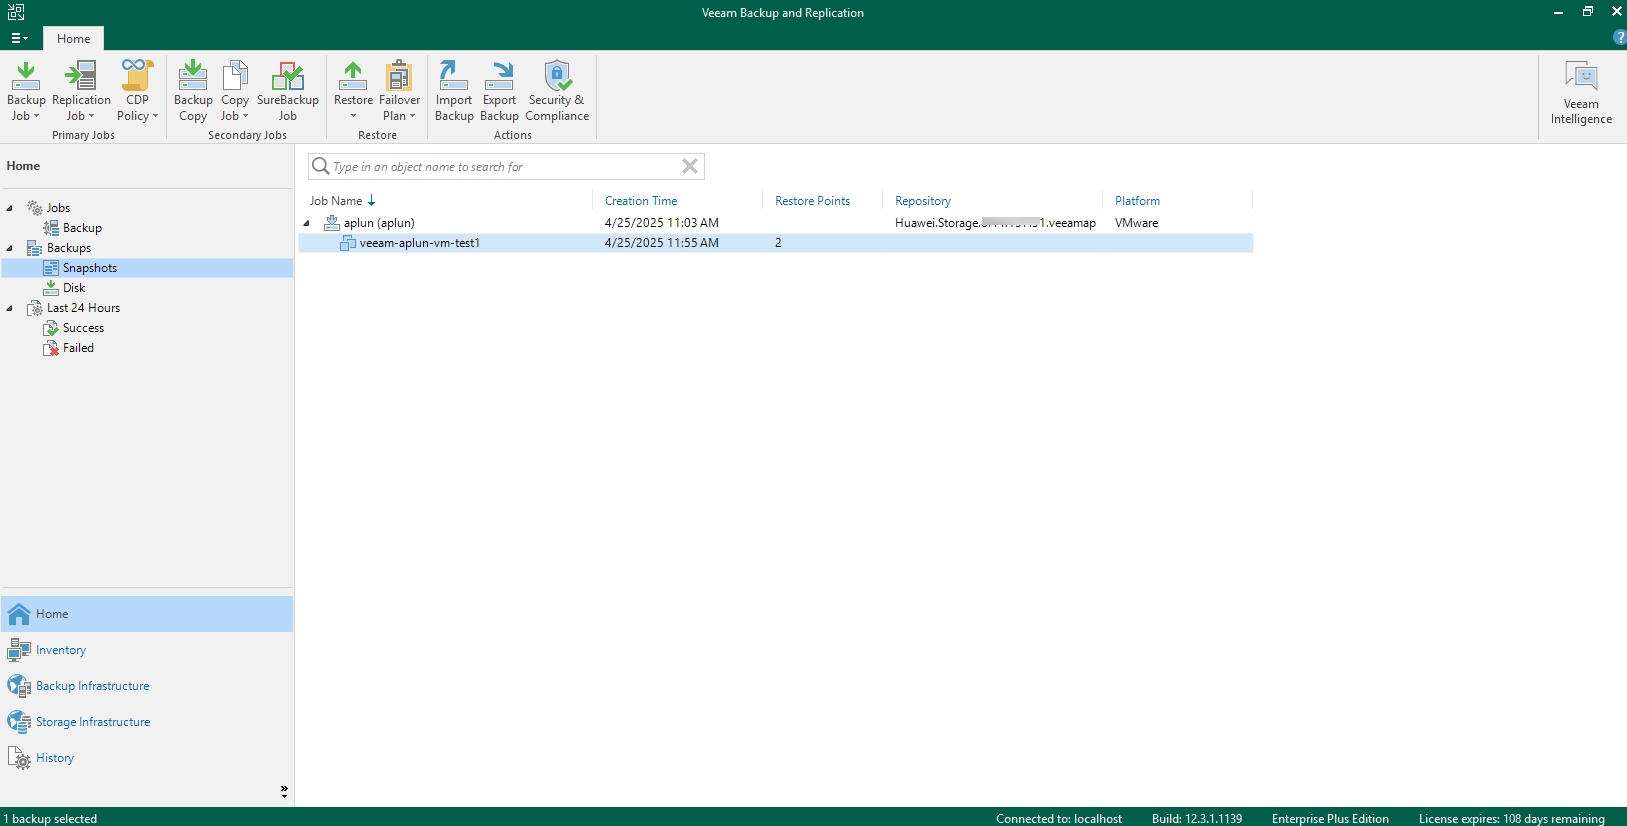Select Snapshots tree item
This screenshot has height=826, width=1627.
tap(147, 268)
